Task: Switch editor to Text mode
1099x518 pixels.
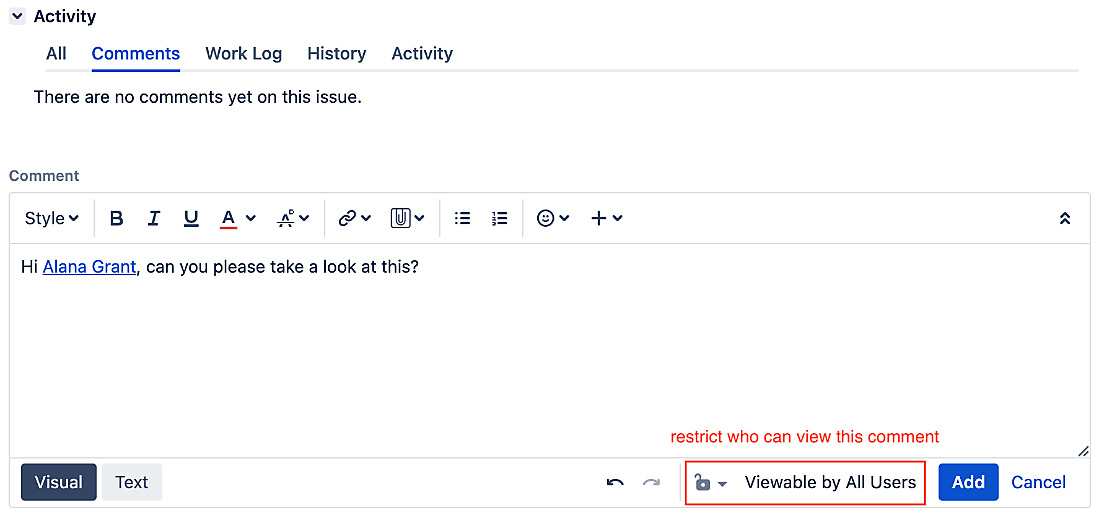Action: click(131, 482)
